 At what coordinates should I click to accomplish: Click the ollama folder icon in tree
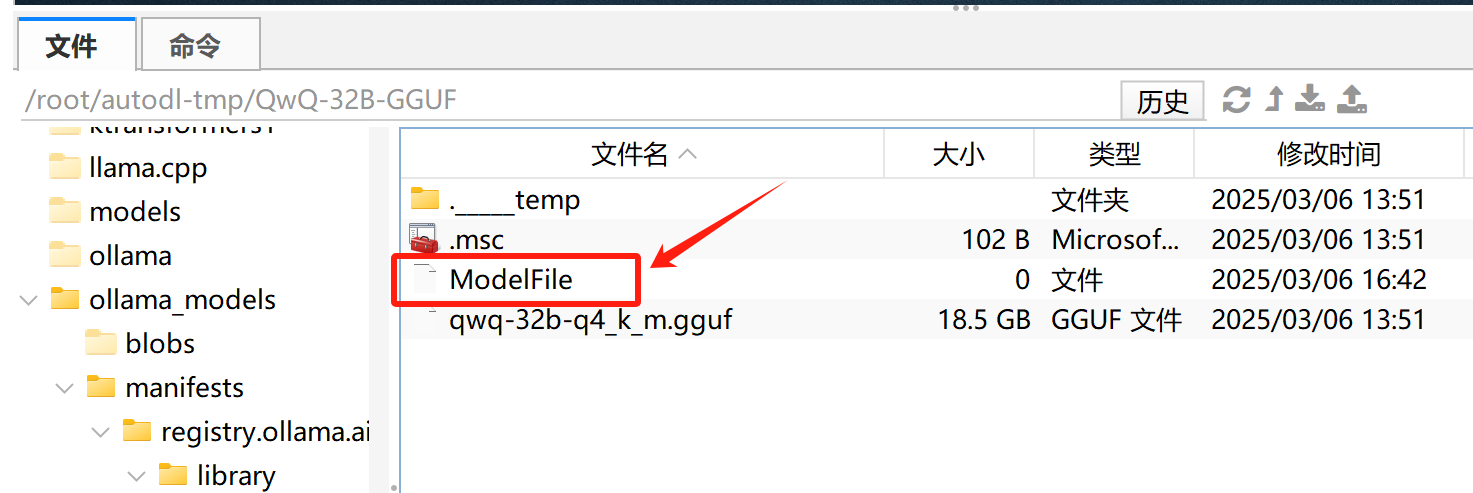point(65,254)
